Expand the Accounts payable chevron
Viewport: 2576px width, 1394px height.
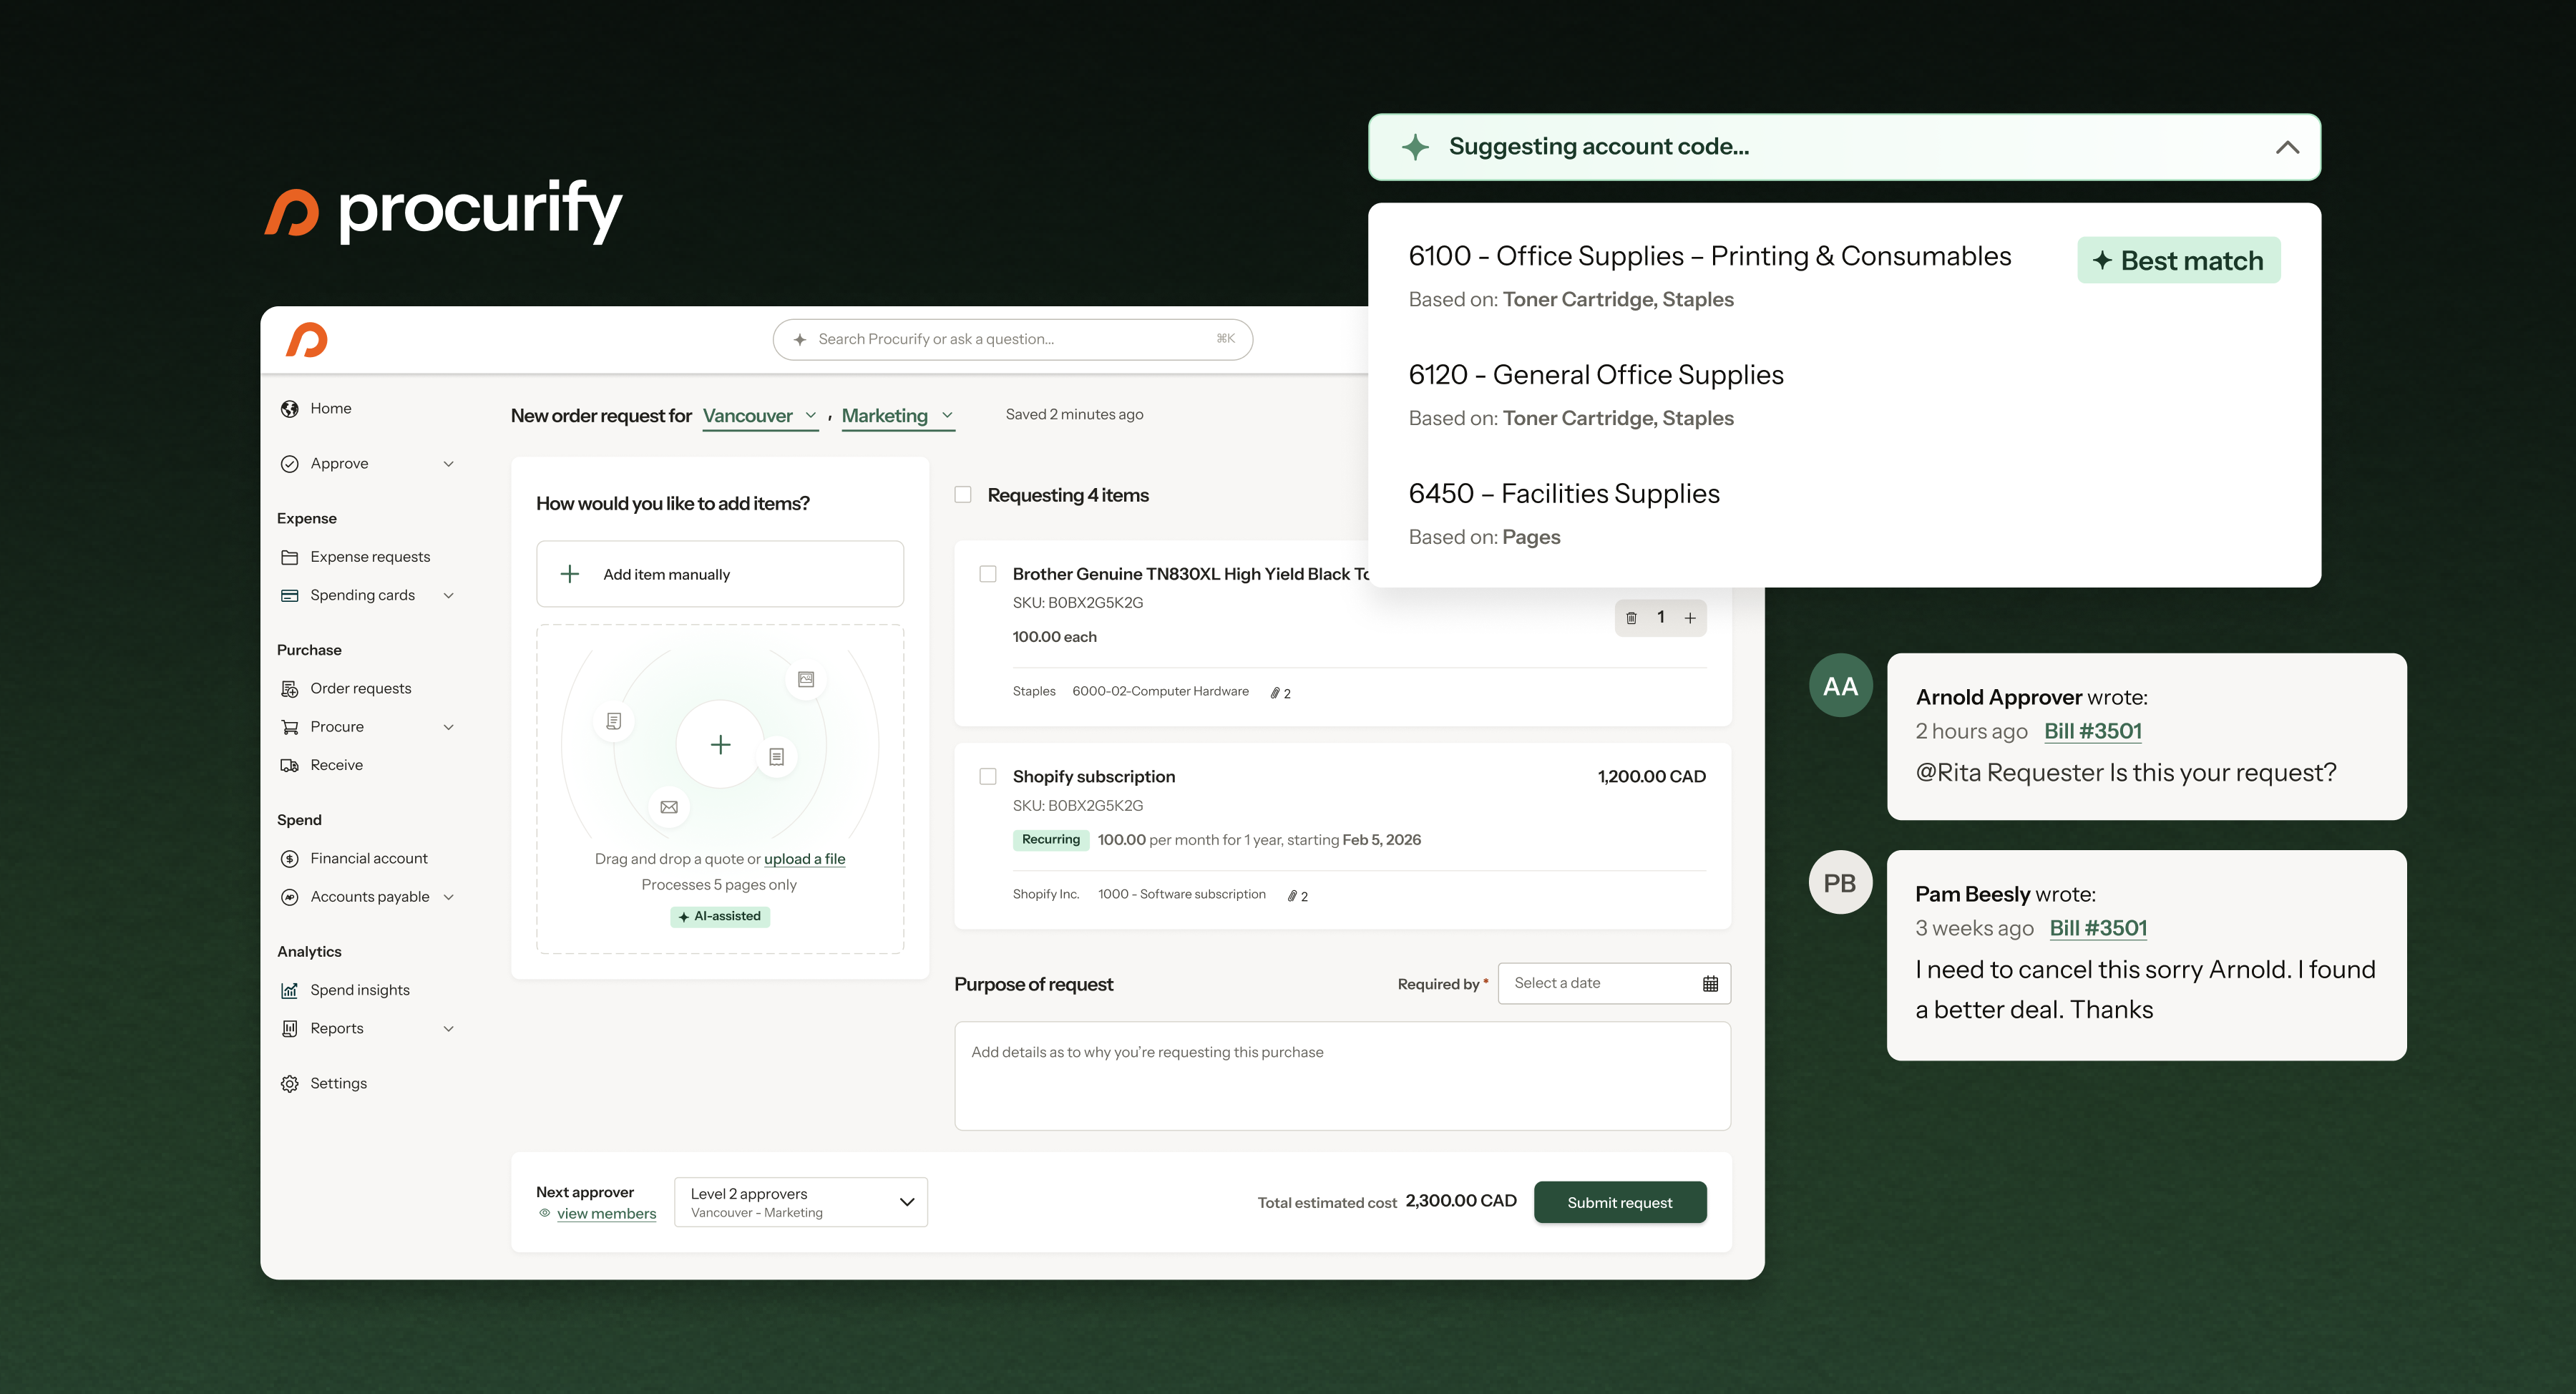pyautogui.click(x=449, y=897)
